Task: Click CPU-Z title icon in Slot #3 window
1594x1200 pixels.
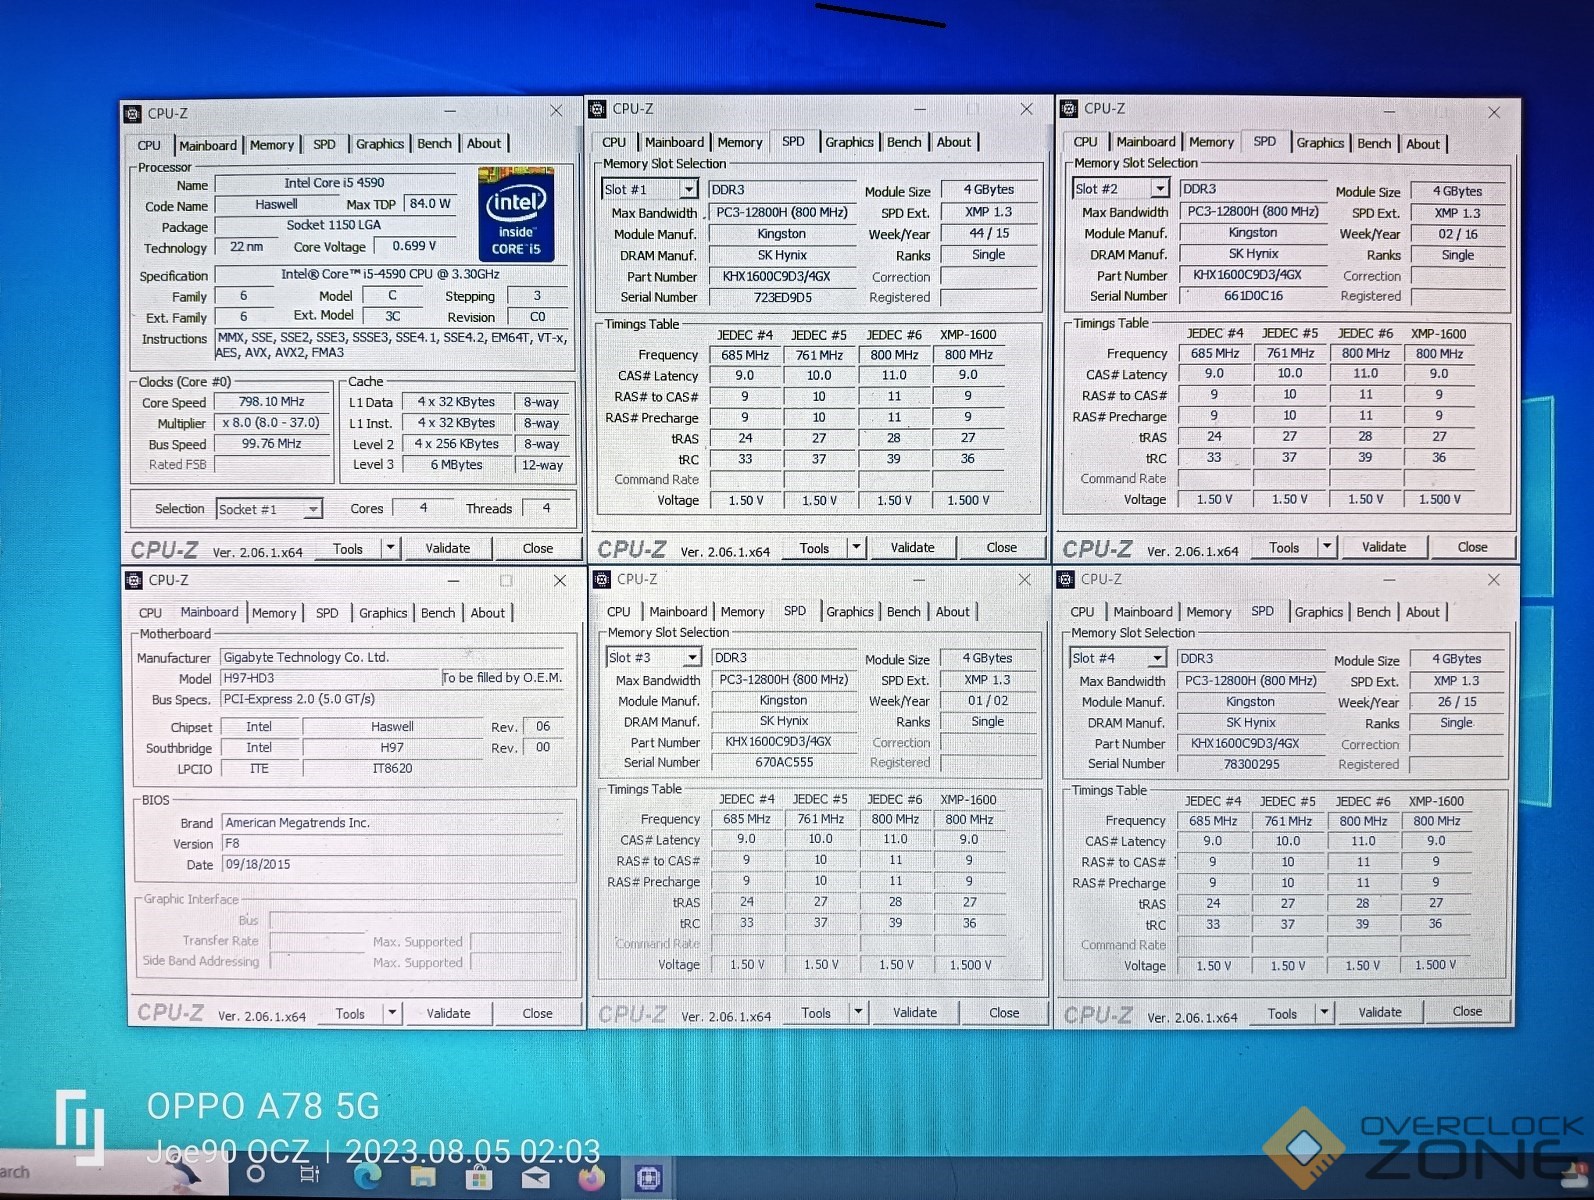Action: [x=602, y=579]
